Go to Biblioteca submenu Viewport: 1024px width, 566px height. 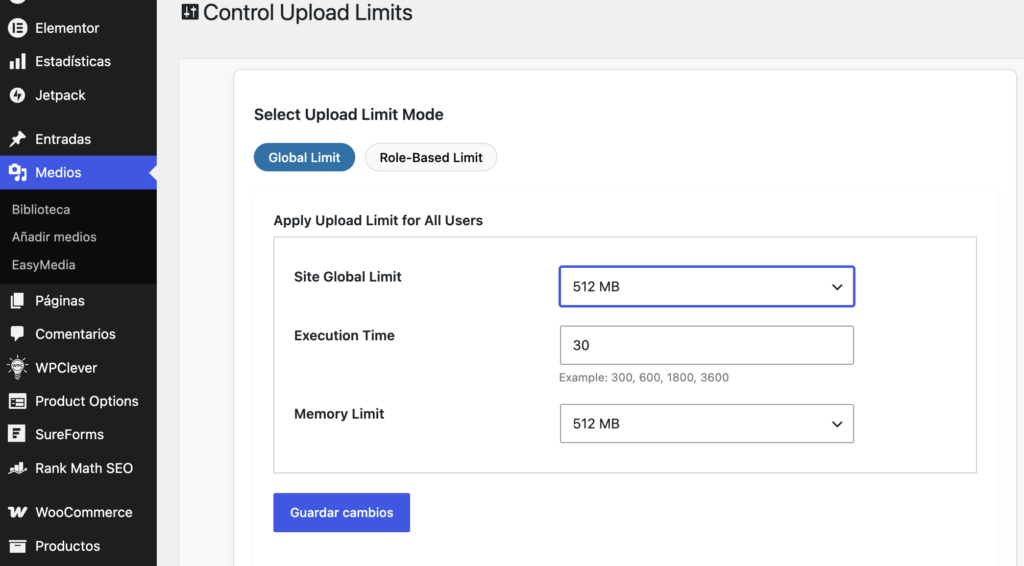tap(41, 210)
